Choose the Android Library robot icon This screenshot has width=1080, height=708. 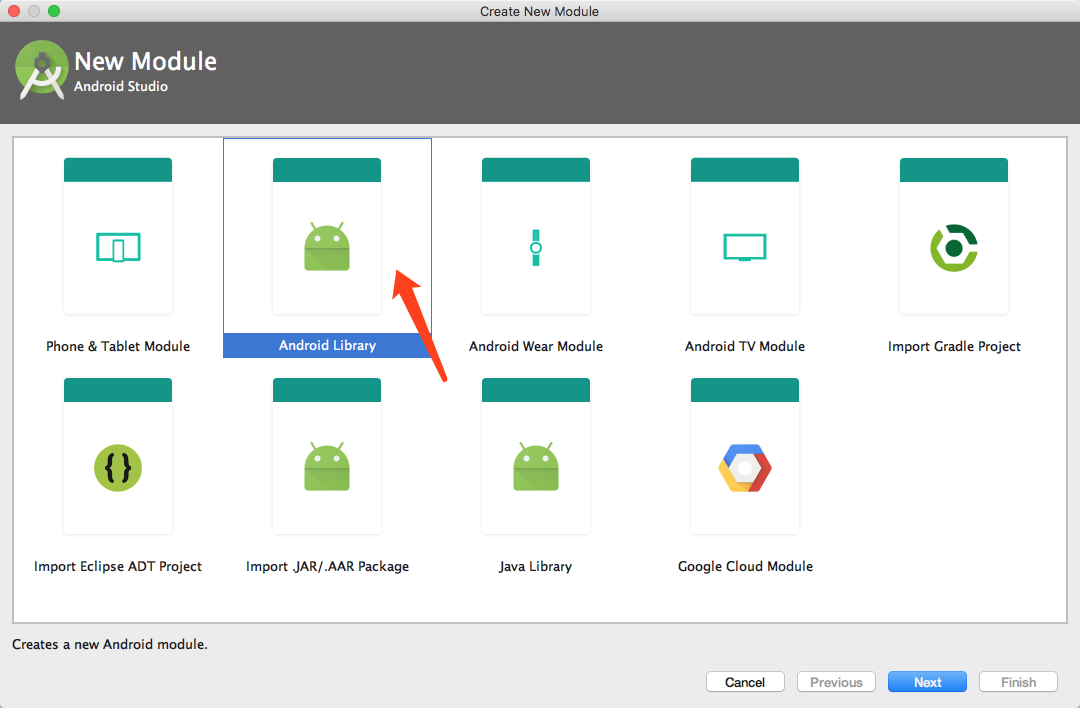pyautogui.click(x=326, y=247)
